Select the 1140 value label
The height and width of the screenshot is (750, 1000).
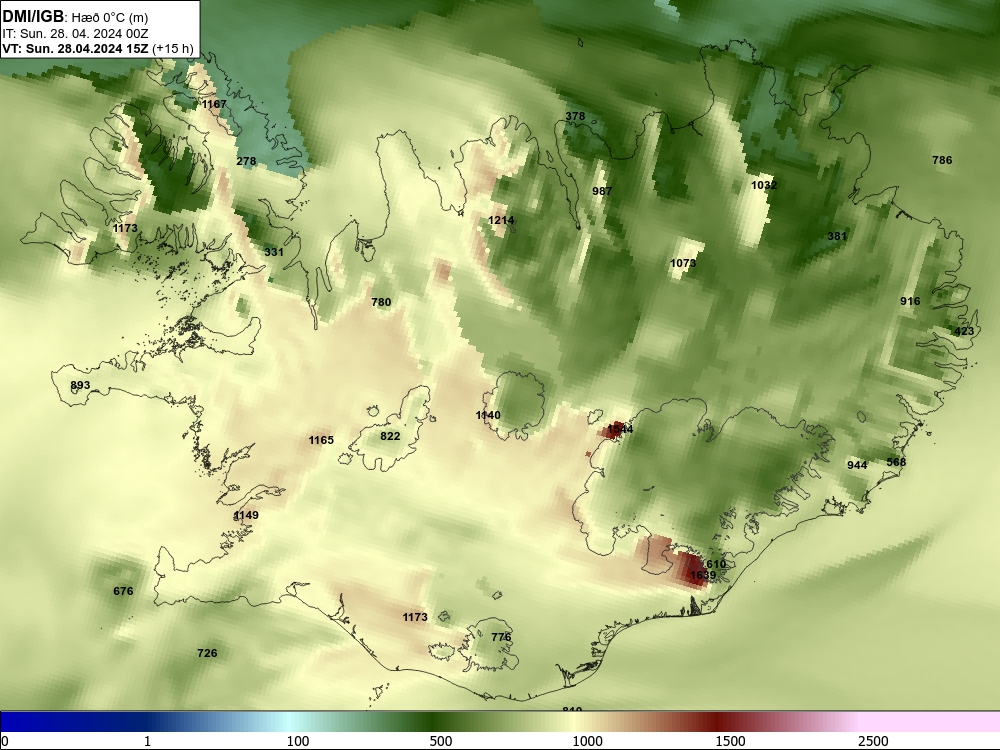488,416
